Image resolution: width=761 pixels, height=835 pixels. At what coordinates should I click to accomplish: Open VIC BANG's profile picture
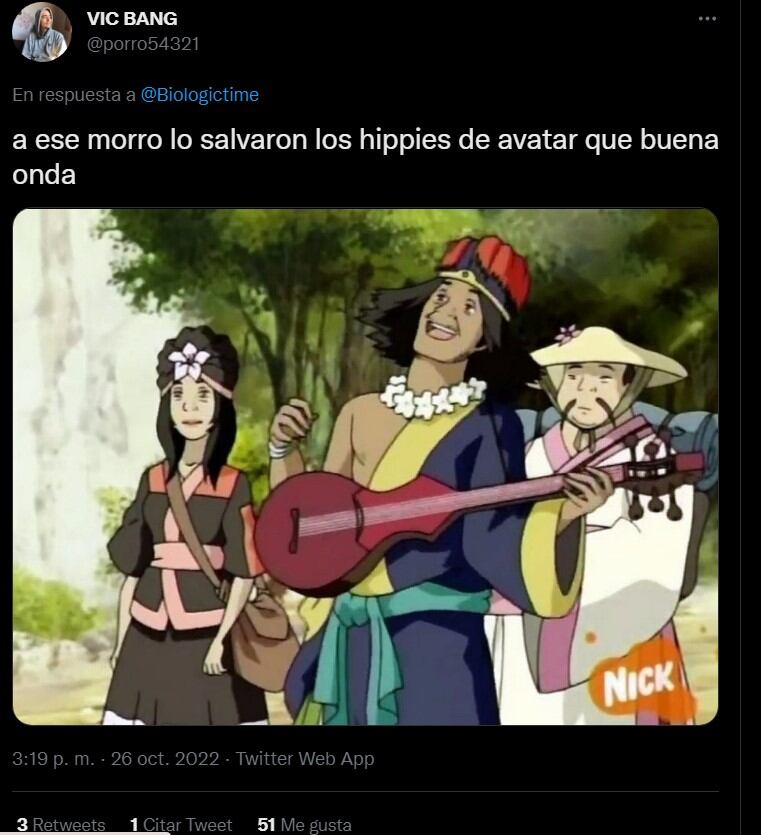pos(42,31)
